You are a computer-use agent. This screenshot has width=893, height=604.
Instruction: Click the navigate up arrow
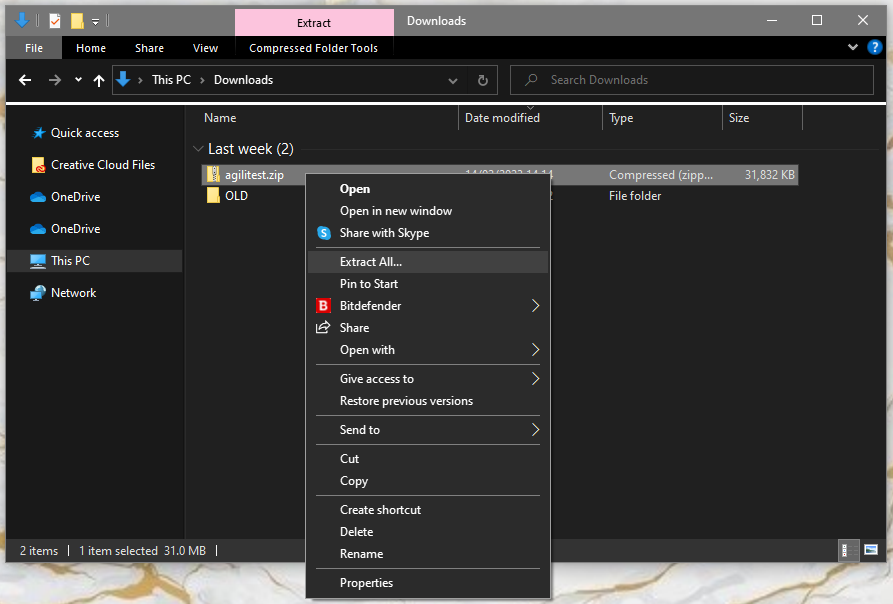(98, 80)
